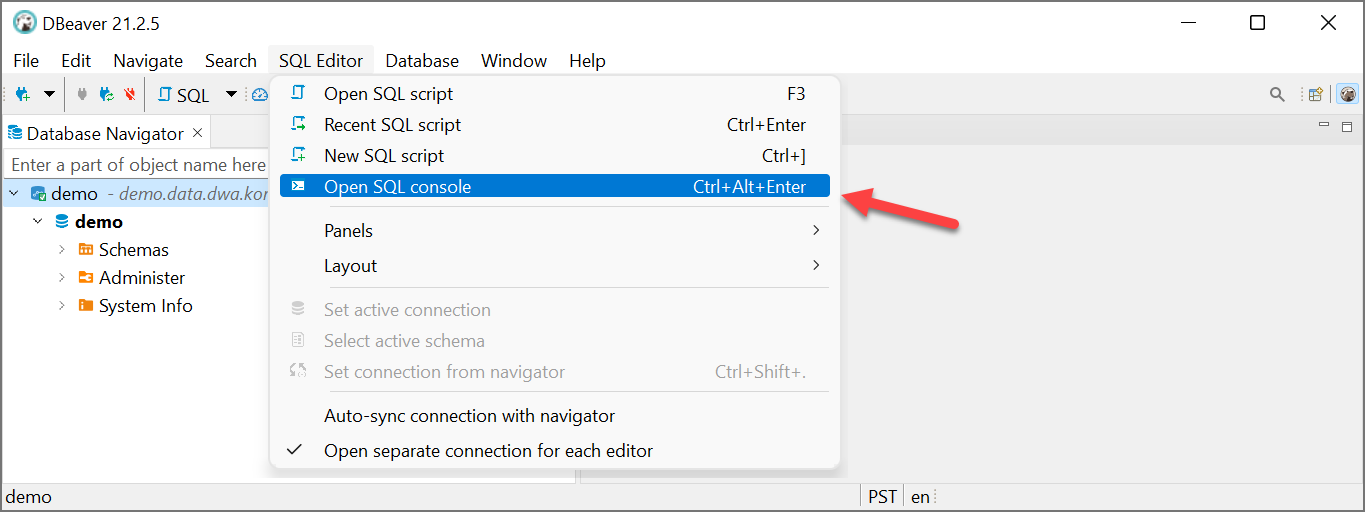Select the DBeaver perspective beaver icon
1365x512 pixels.
tap(1348, 95)
